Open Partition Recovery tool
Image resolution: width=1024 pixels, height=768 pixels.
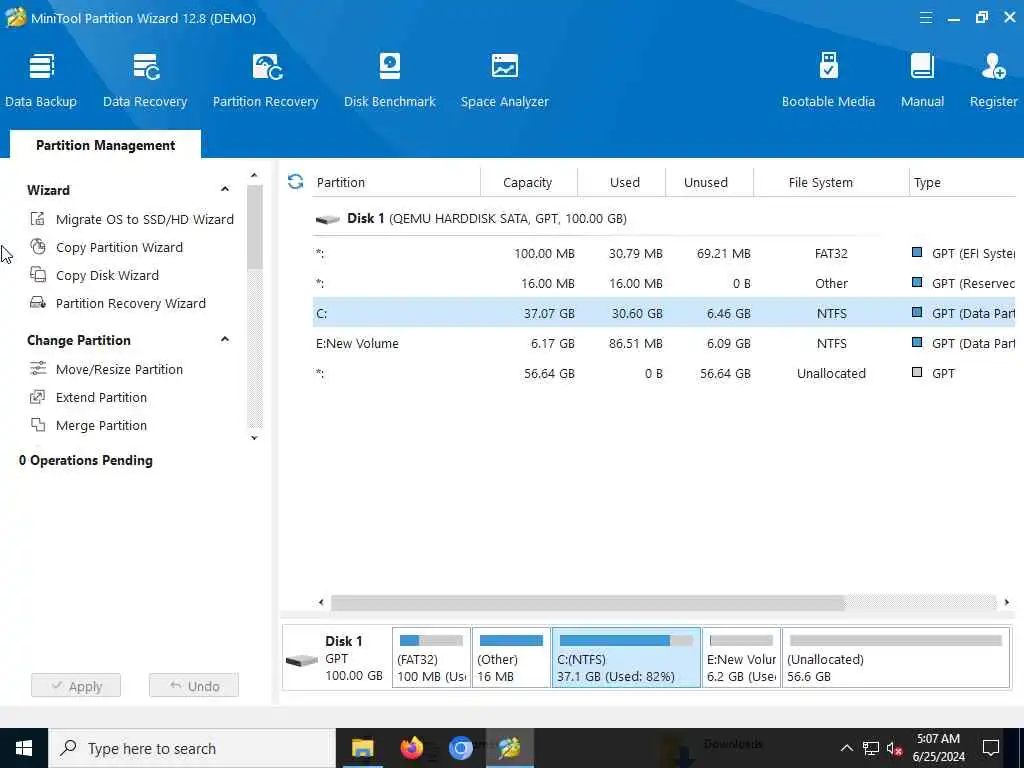[265, 80]
